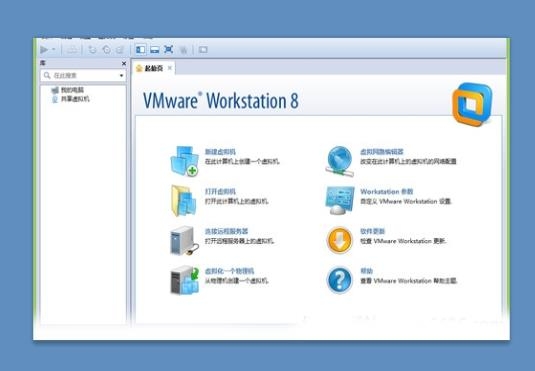Click the Manage Snapshots toolbar icon

coord(120,50)
